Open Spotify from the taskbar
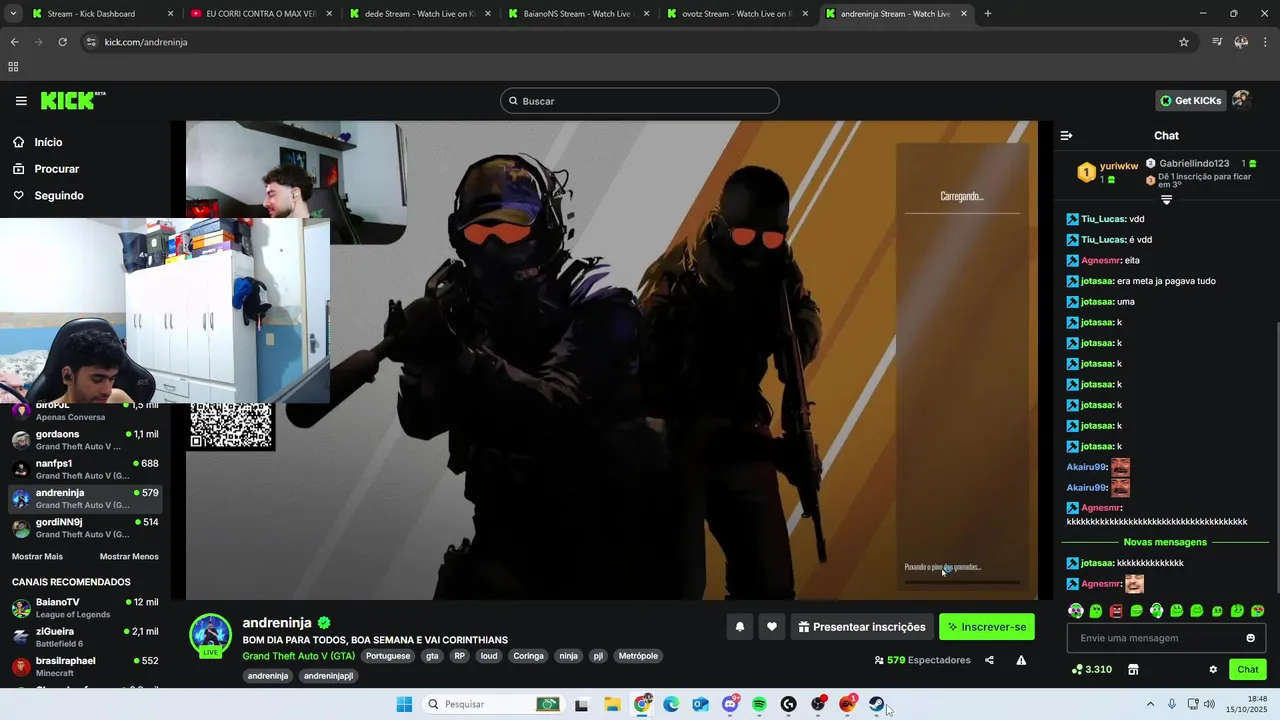Viewport: 1280px width, 720px height. coord(759,704)
